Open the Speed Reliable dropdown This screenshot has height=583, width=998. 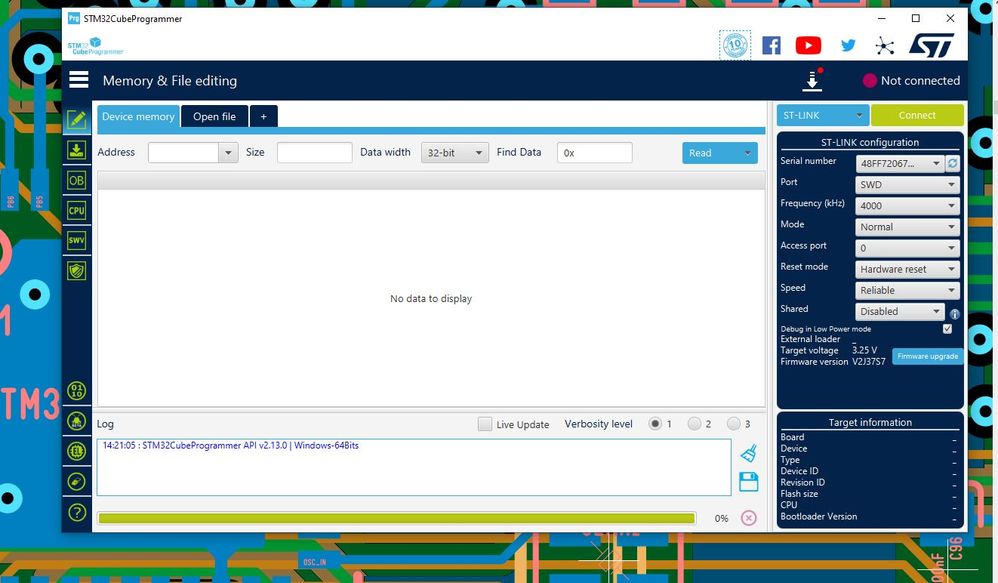click(x=907, y=290)
